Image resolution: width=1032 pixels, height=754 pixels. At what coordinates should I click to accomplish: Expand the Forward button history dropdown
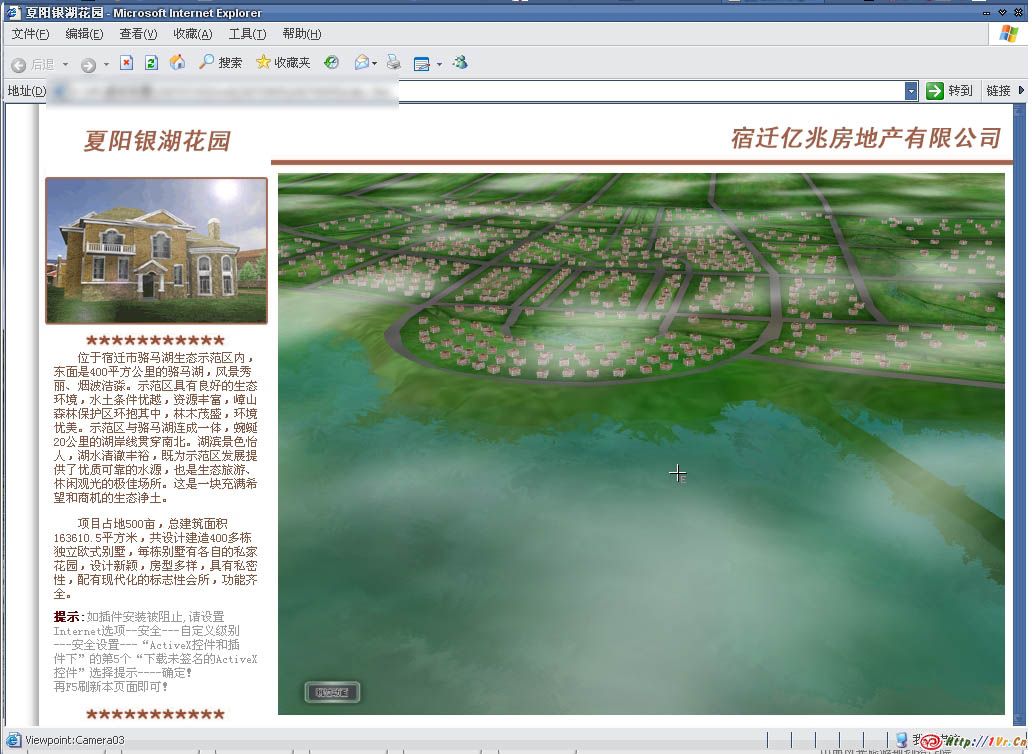(106, 64)
